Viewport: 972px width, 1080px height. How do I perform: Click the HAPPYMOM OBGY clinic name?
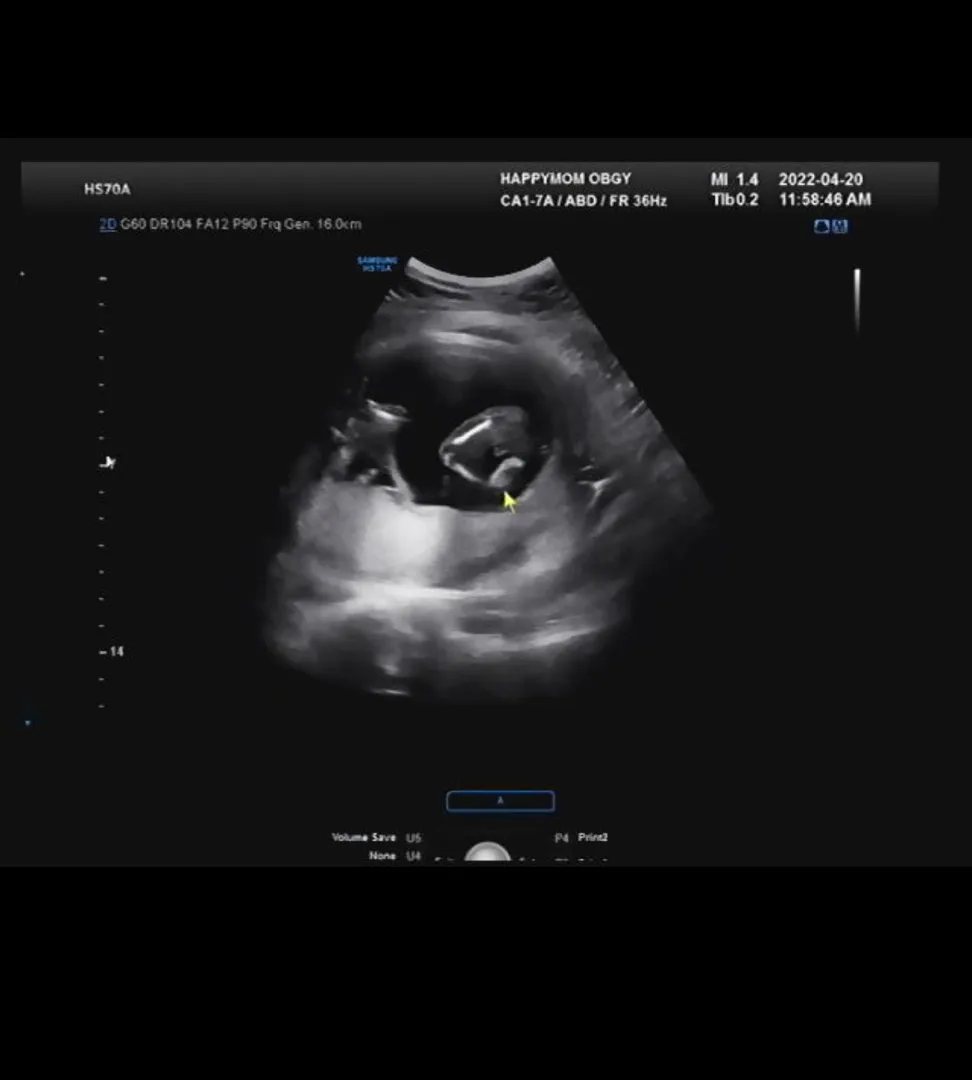566,179
